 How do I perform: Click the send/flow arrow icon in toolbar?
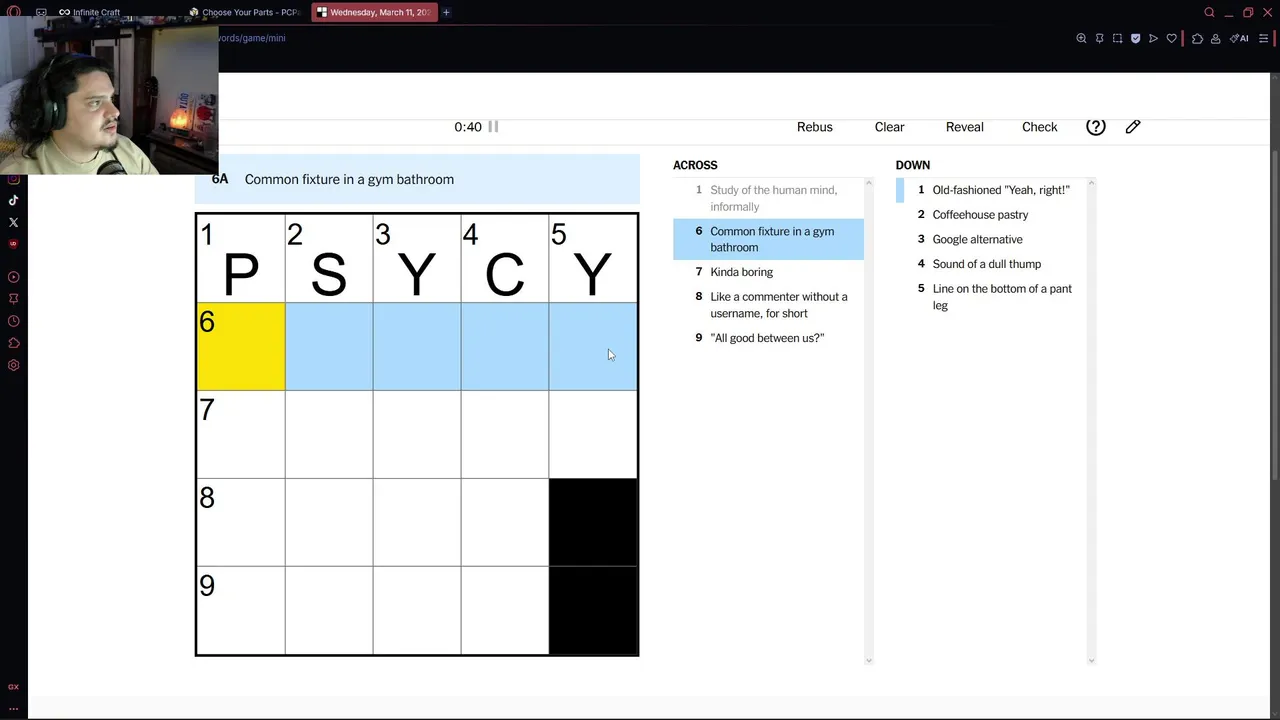[1153, 38]
